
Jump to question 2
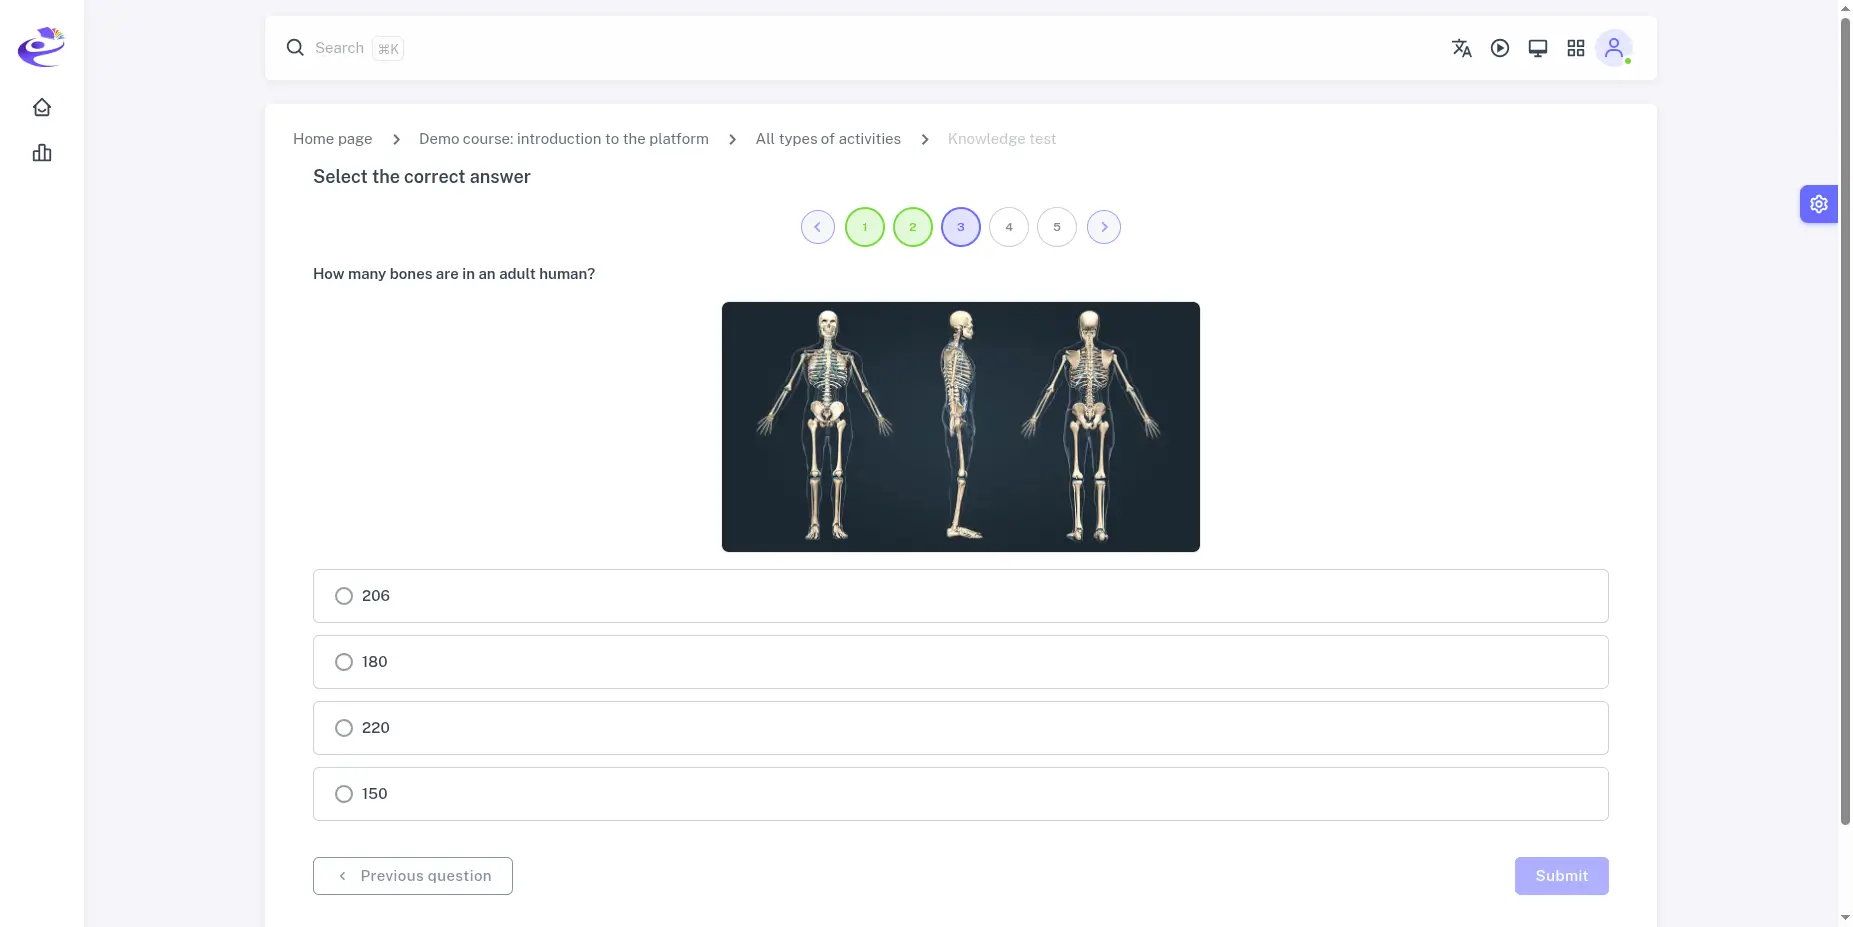(913, 227)
